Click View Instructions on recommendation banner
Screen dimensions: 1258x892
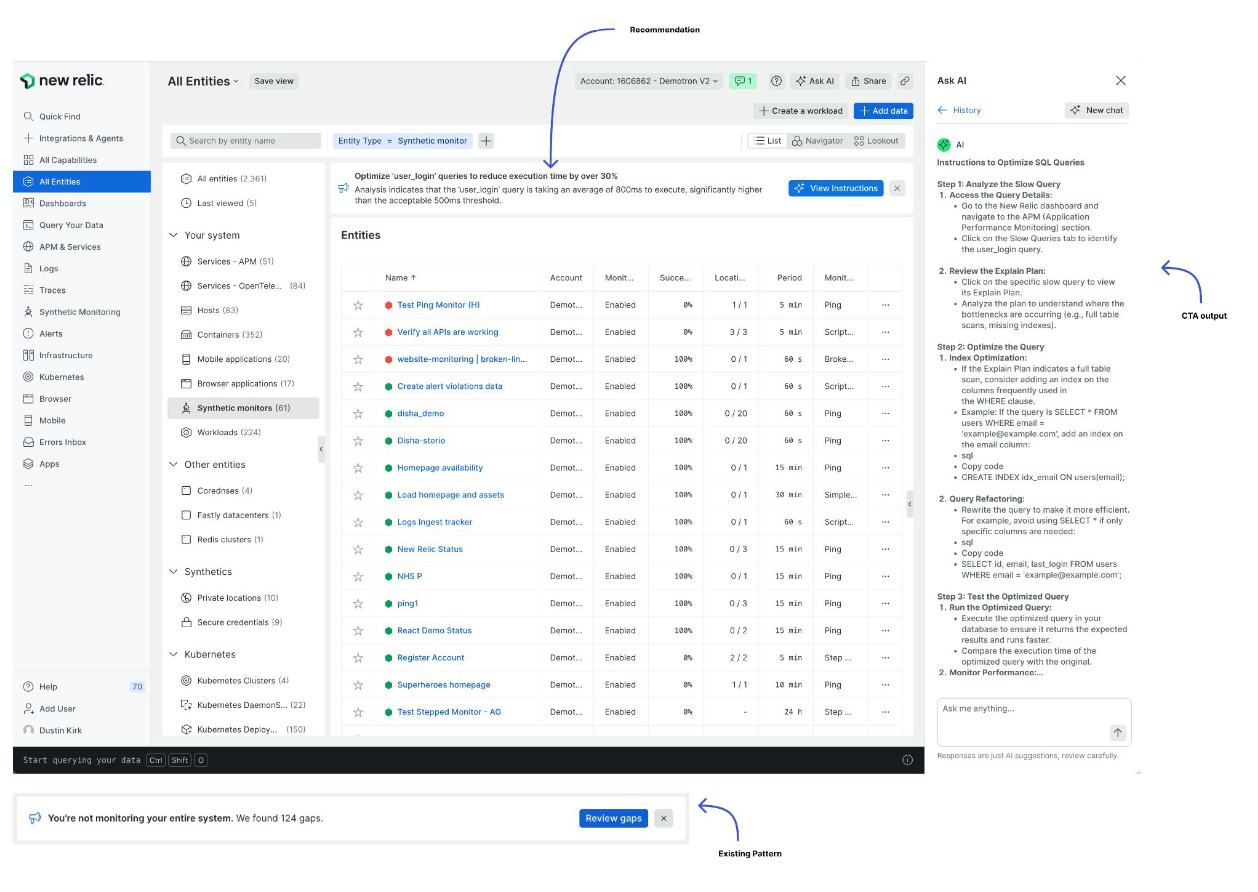tap(836, 188)
